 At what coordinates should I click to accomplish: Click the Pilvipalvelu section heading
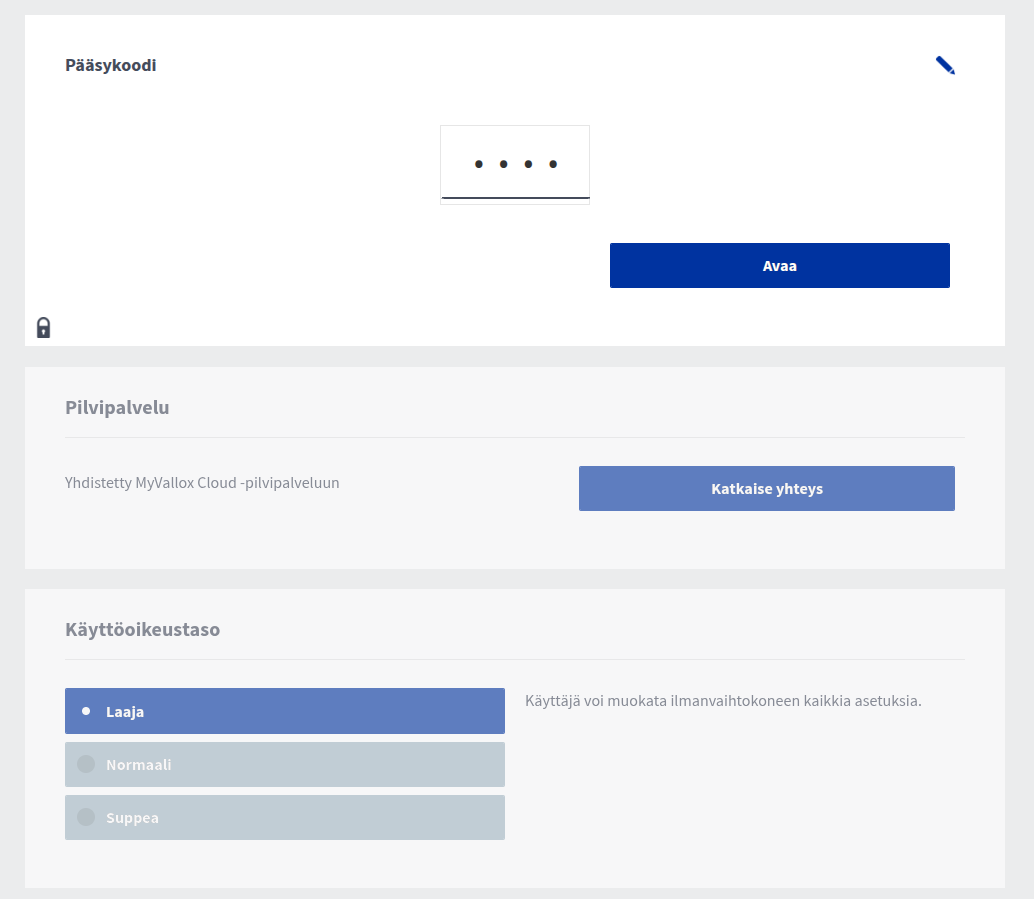click(x=117, y=408)
